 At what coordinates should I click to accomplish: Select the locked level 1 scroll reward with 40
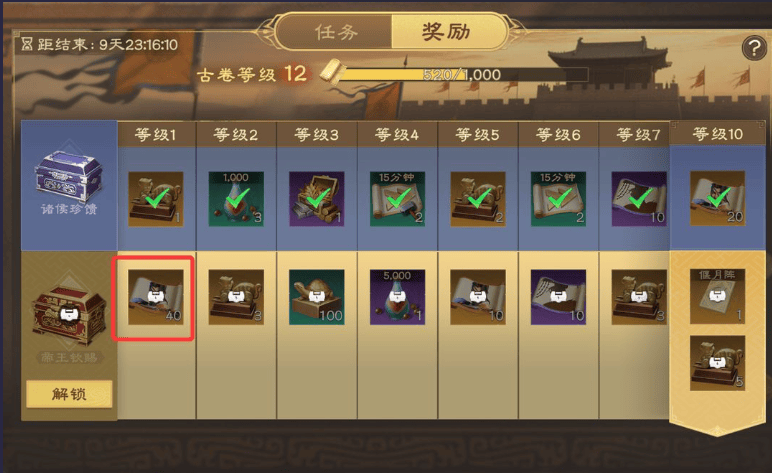[156, 297]
